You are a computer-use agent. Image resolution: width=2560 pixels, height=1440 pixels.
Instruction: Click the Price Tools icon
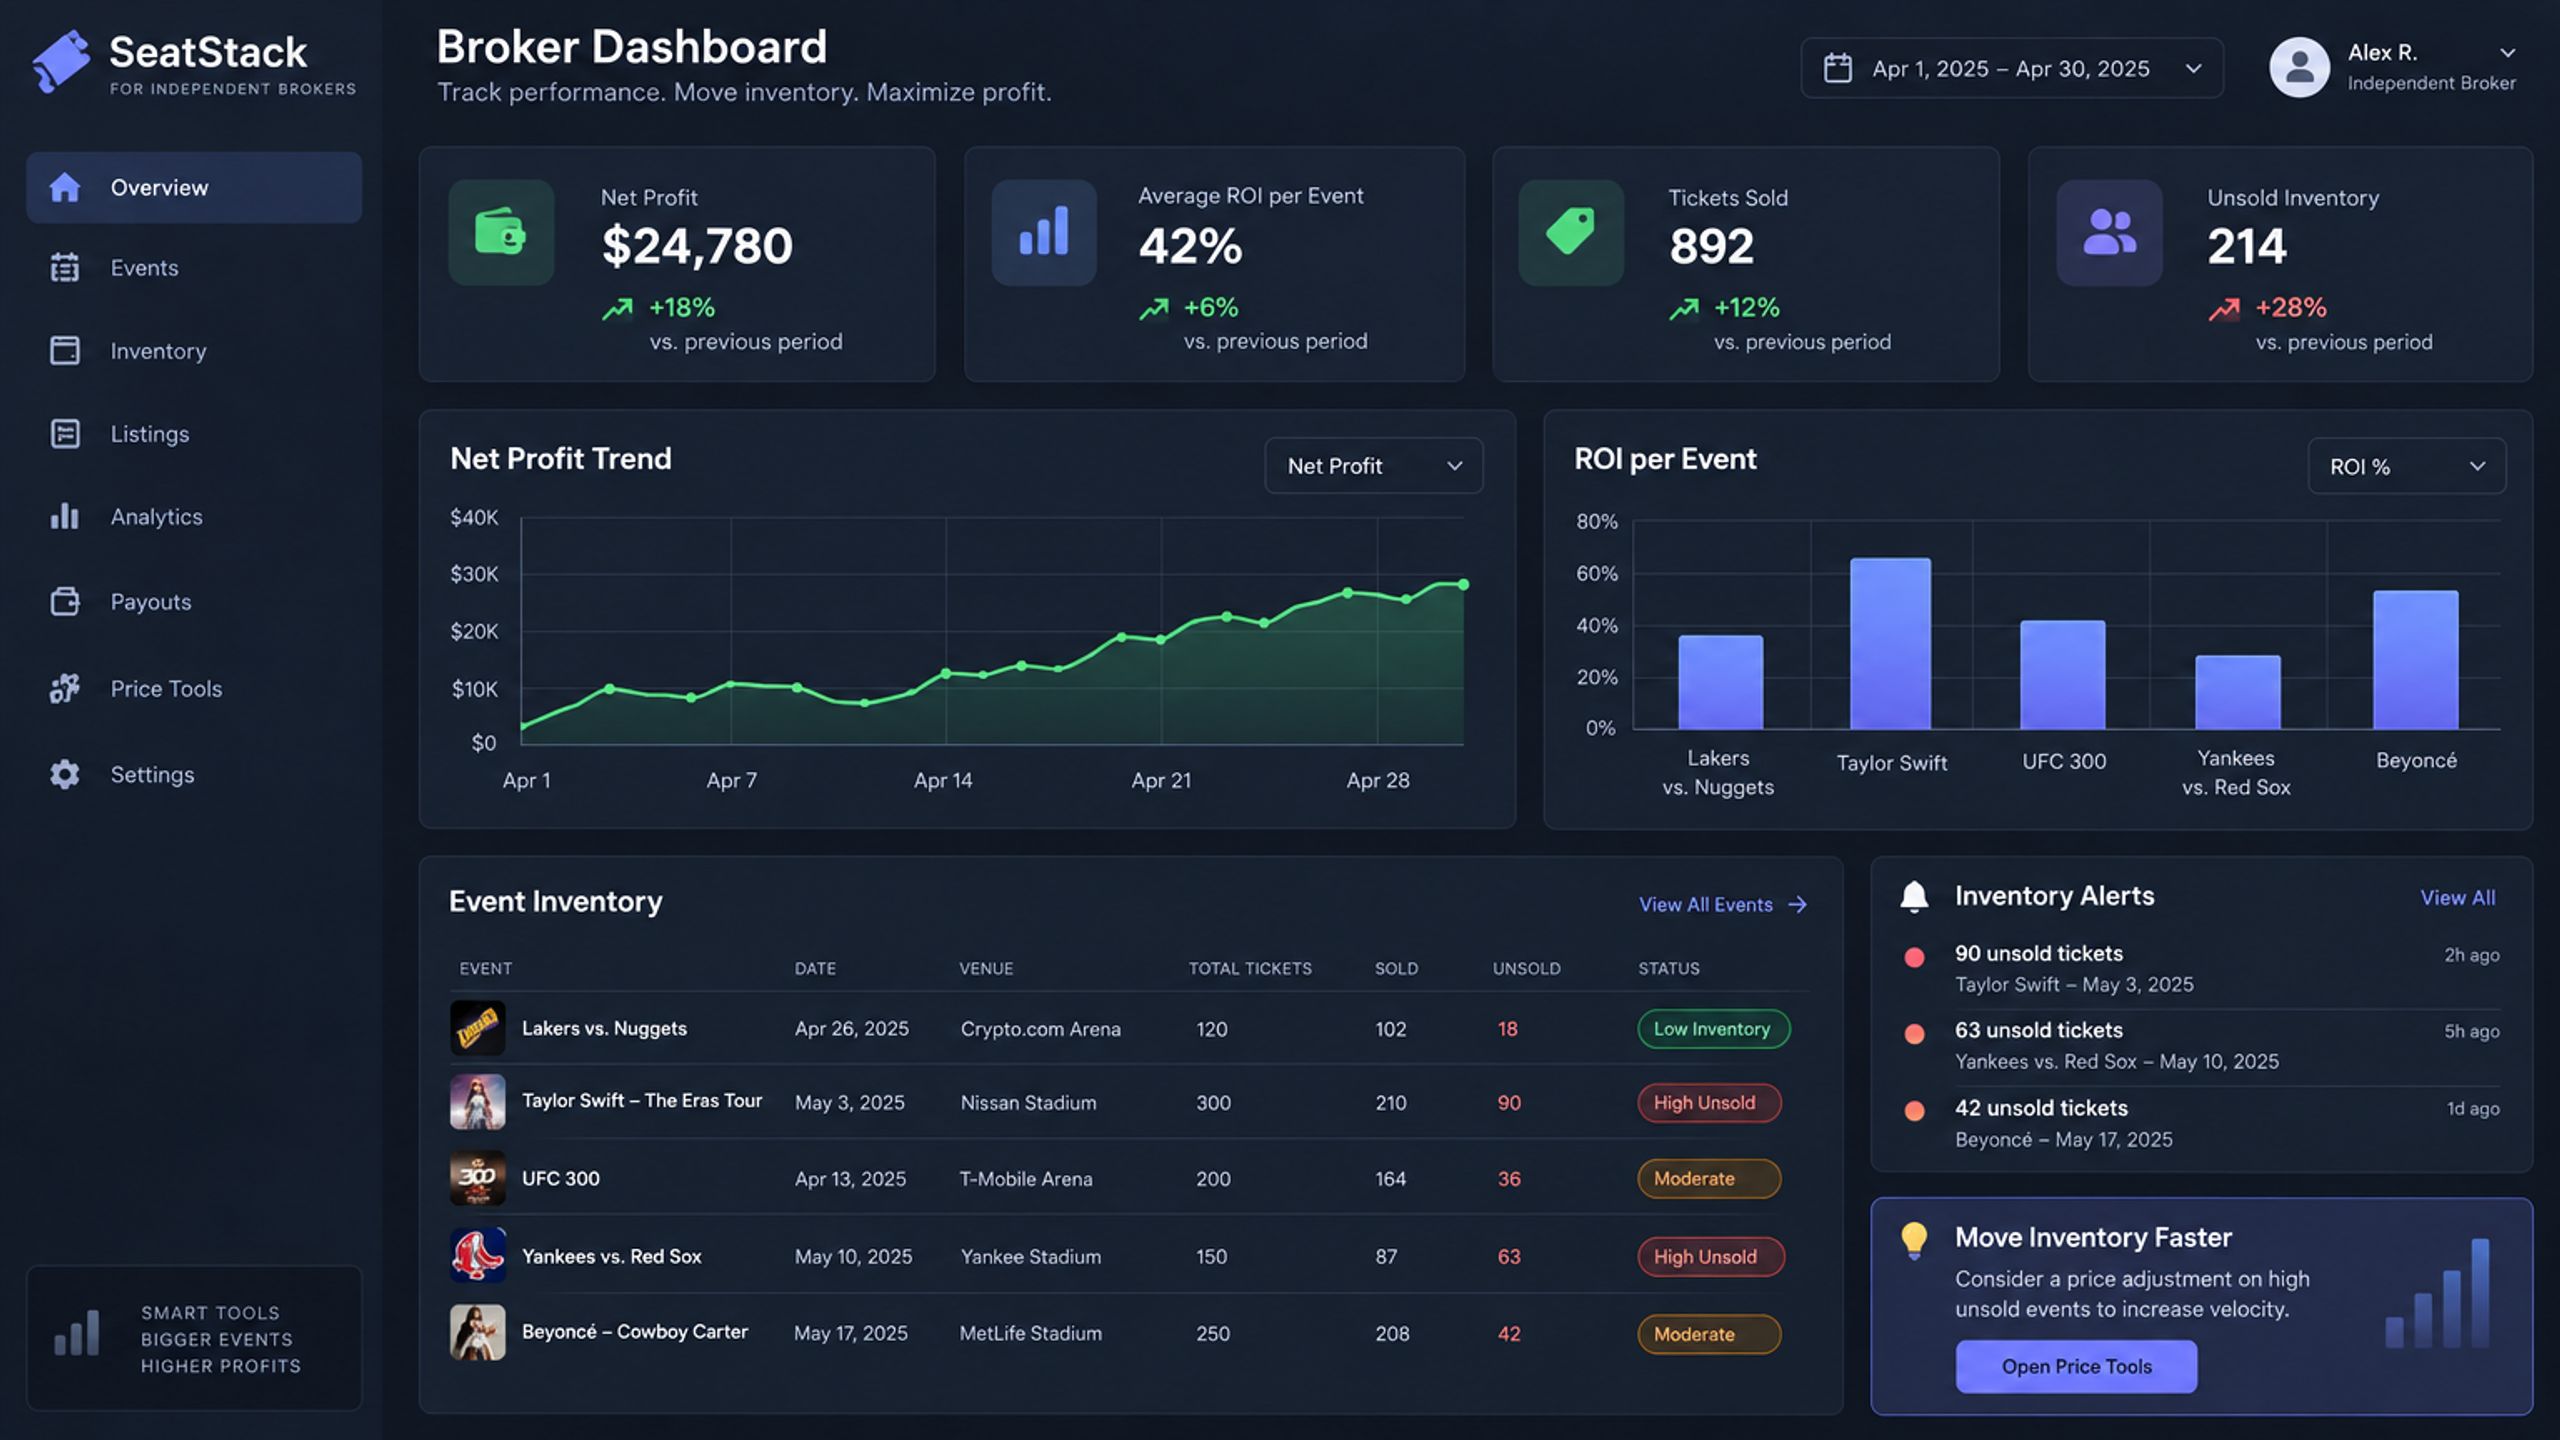[65, 688]
